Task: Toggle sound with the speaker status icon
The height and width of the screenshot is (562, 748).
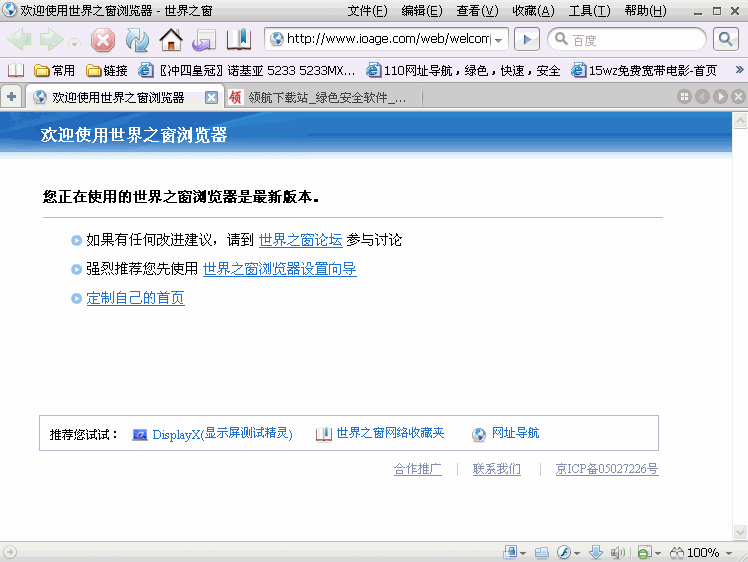Action: click(618, 552)
